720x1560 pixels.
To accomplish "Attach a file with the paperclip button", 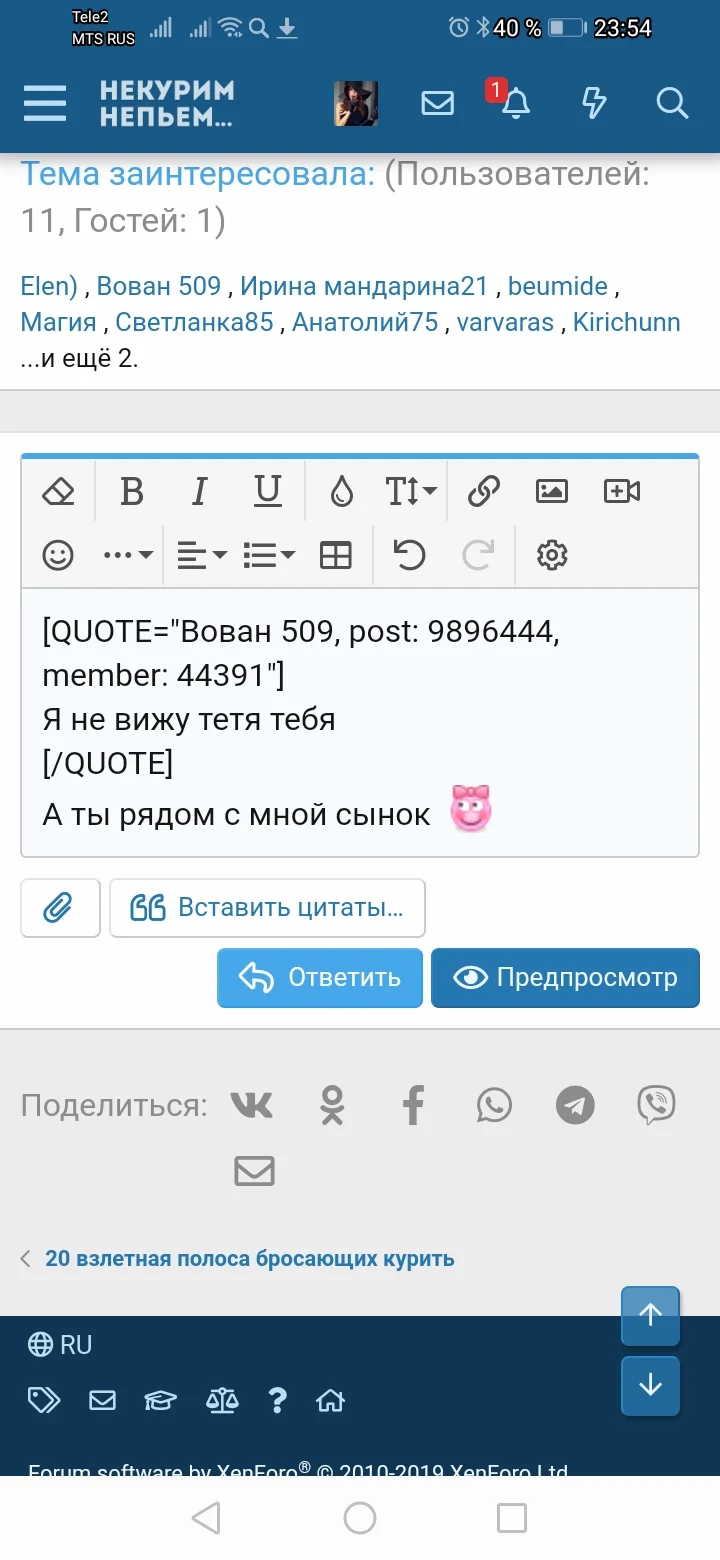I will (60, 908).
